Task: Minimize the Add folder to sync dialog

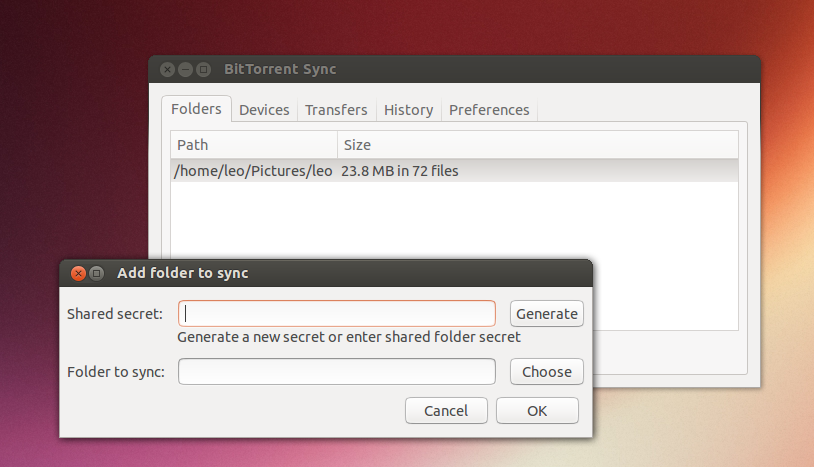Action: [96, 273]
